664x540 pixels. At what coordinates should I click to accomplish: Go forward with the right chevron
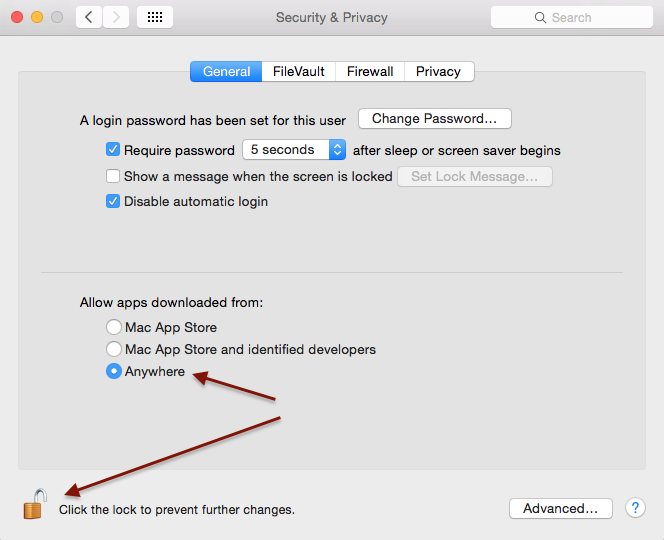point(116,17)
